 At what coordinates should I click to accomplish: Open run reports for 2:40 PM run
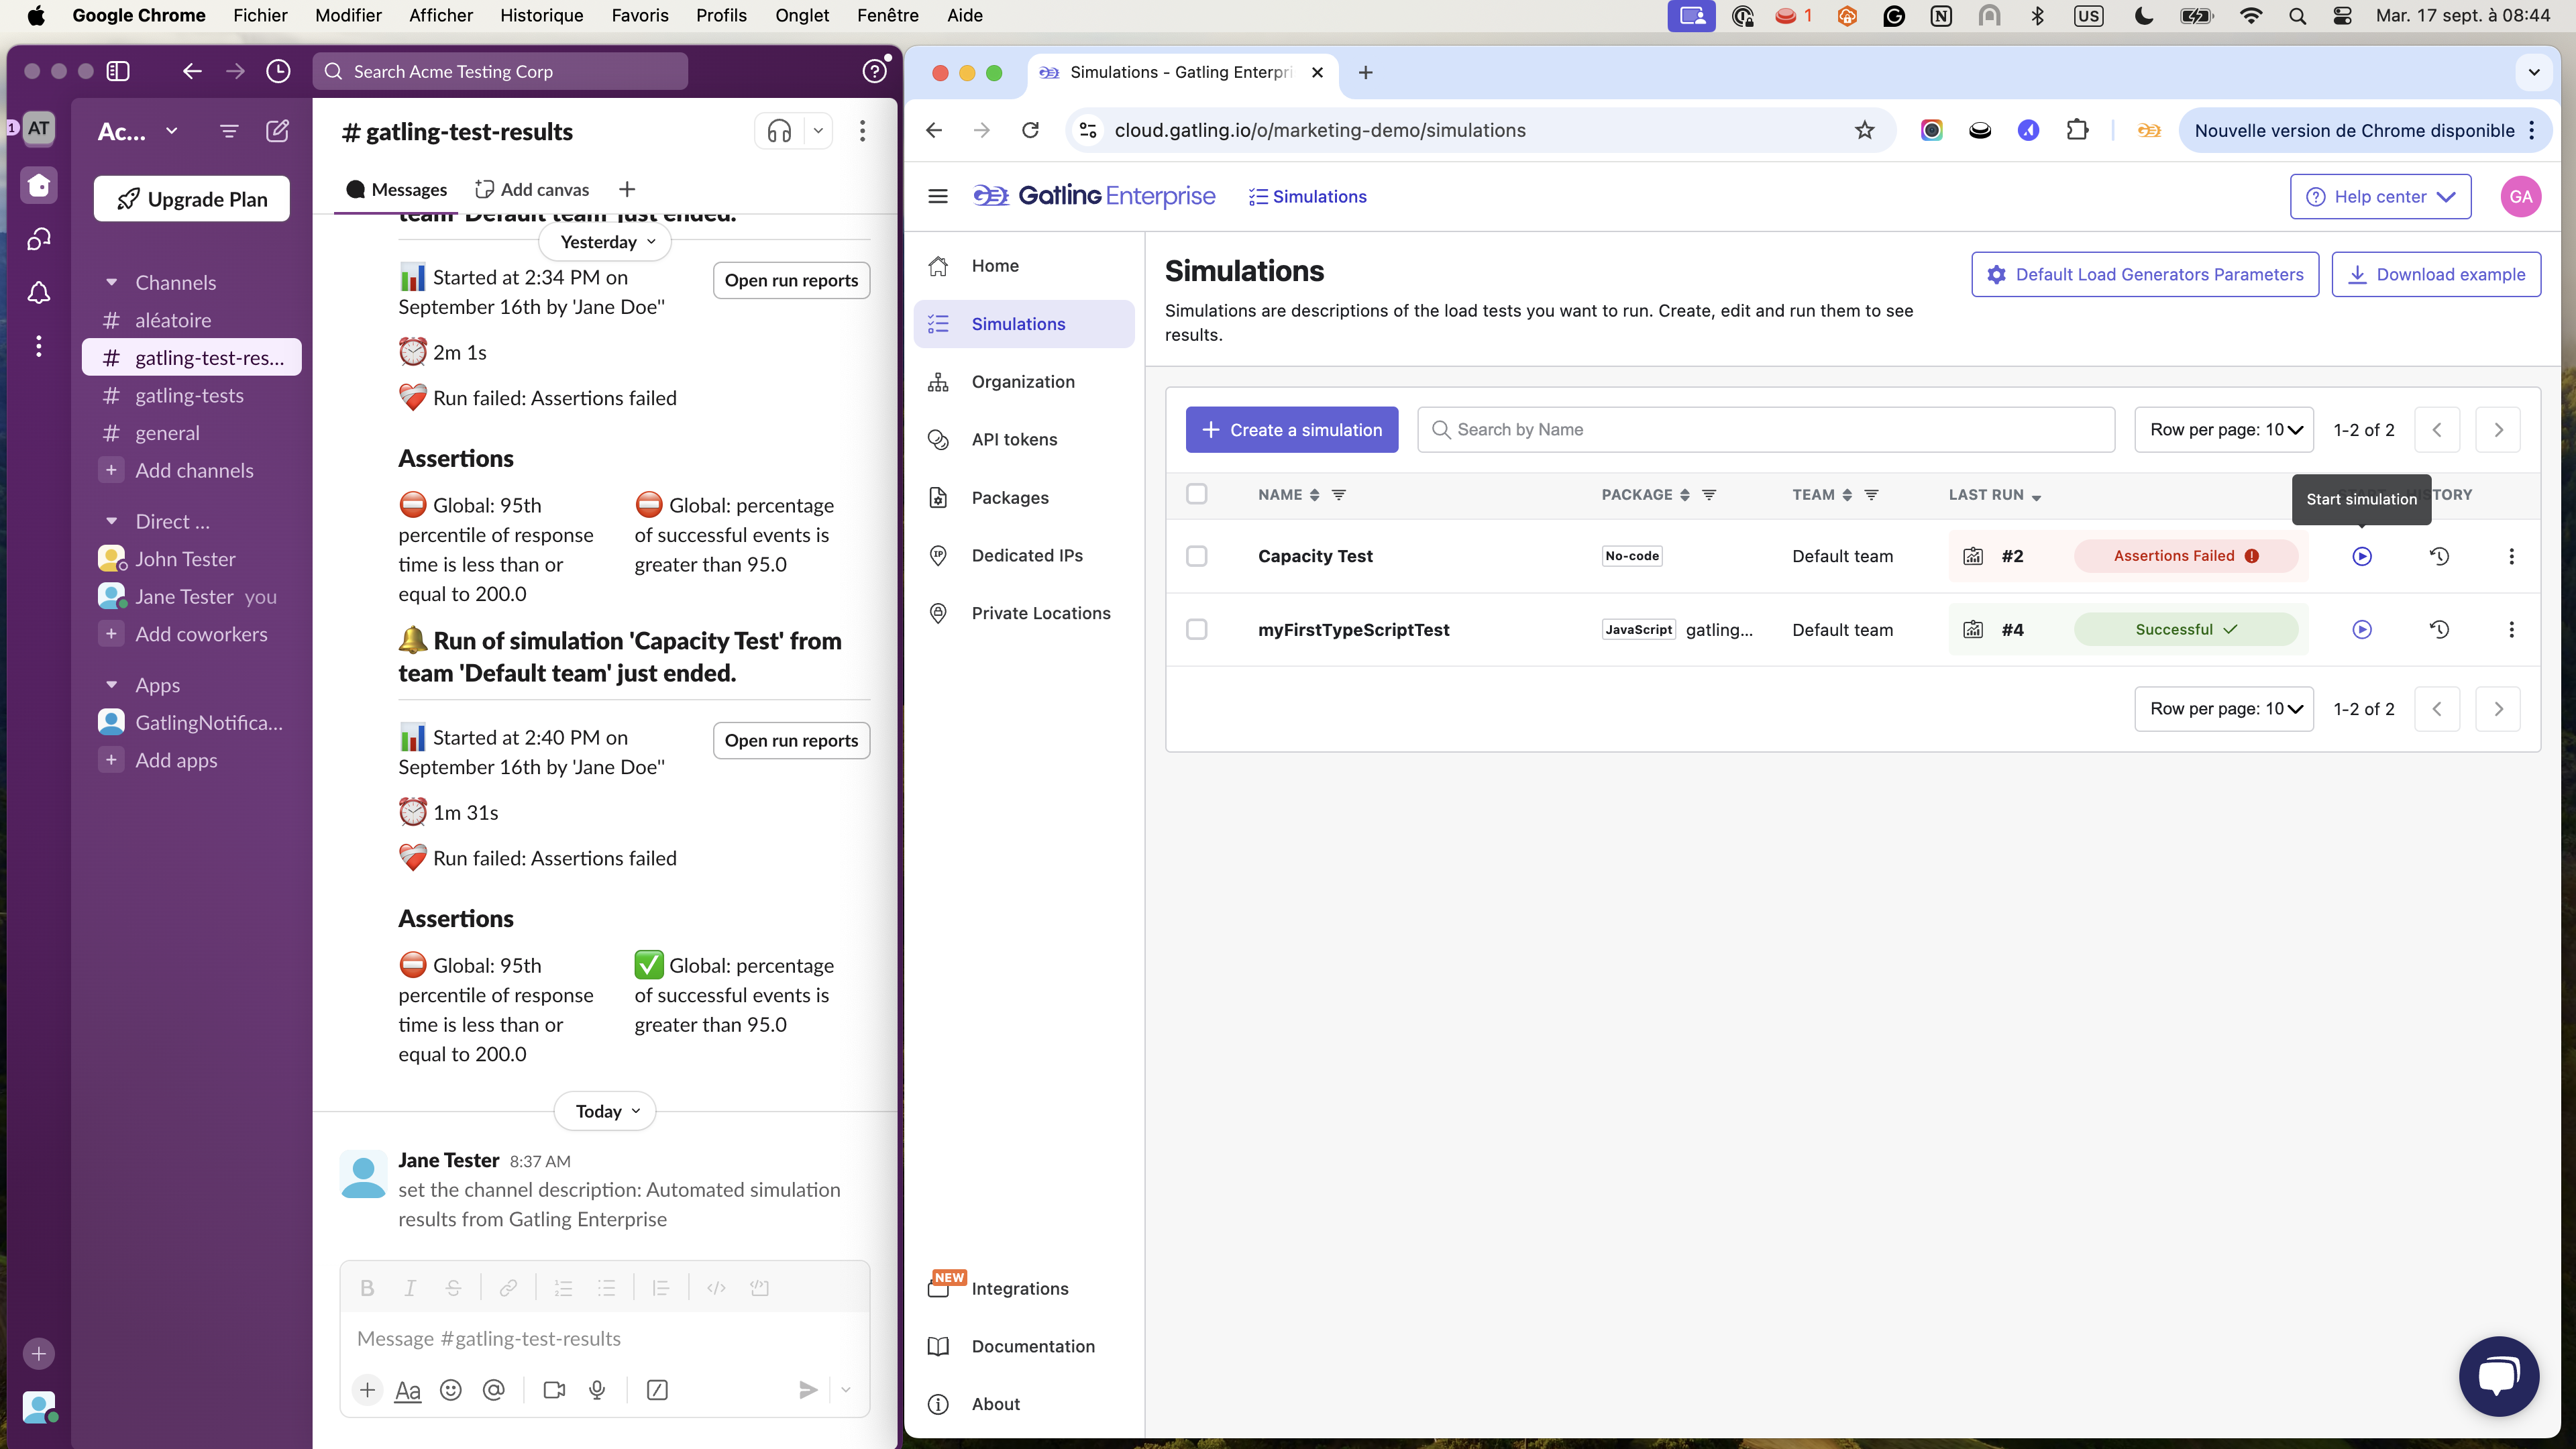(791, 741)
